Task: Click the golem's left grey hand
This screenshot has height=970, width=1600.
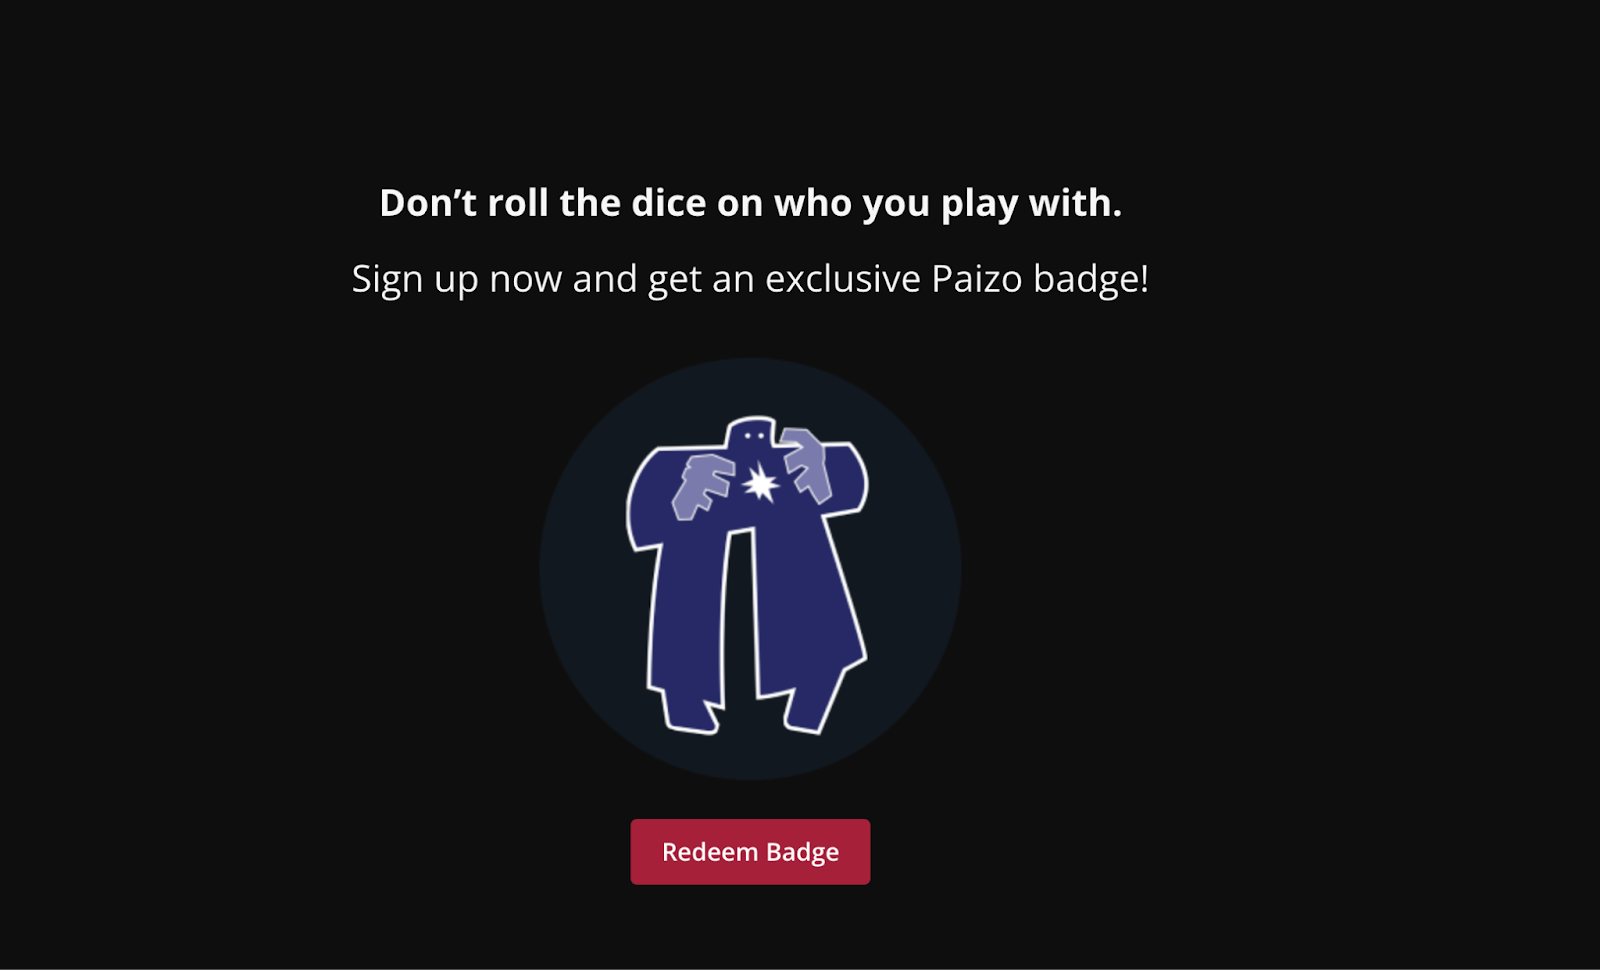Action: point(702,485)
